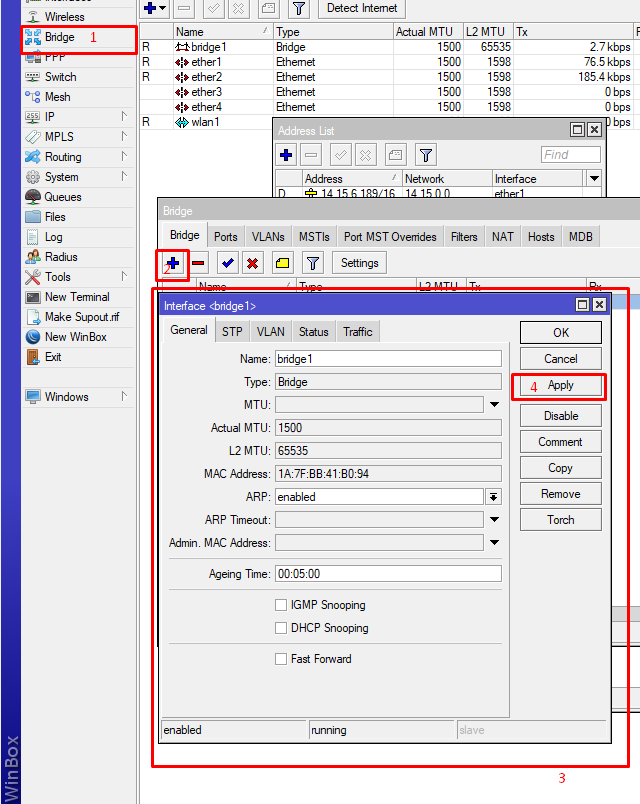The width and height of the screenshot is (640, 804).
Task: Click the Apply button
Action: [560, 386]
